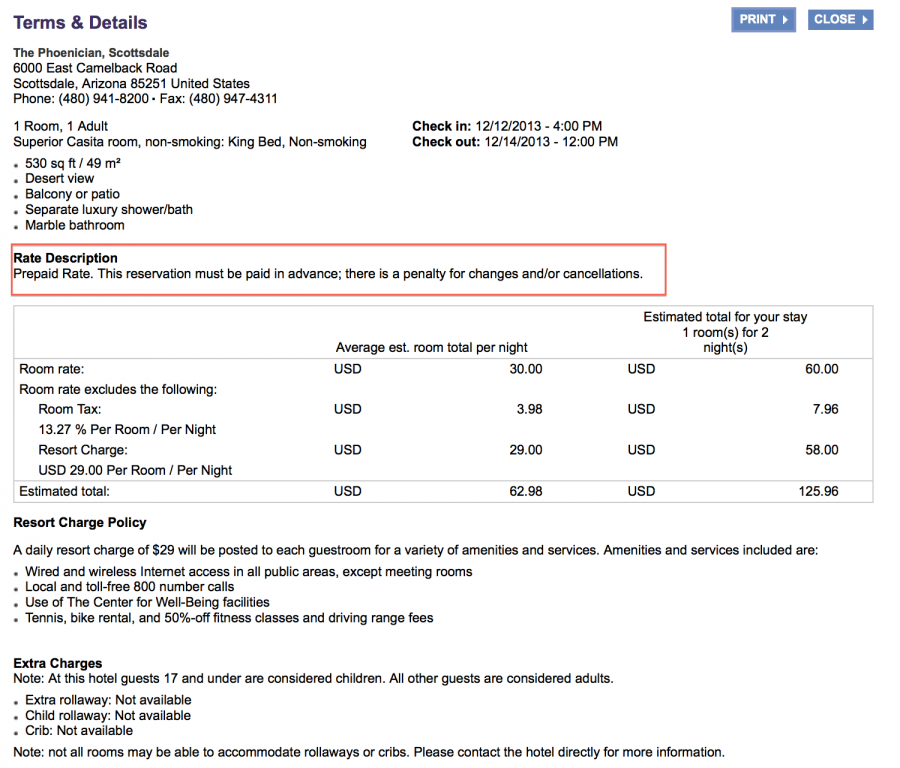Click the arrow icon on PRINT button
900x768 pixels.
click(x=786, y=20)
